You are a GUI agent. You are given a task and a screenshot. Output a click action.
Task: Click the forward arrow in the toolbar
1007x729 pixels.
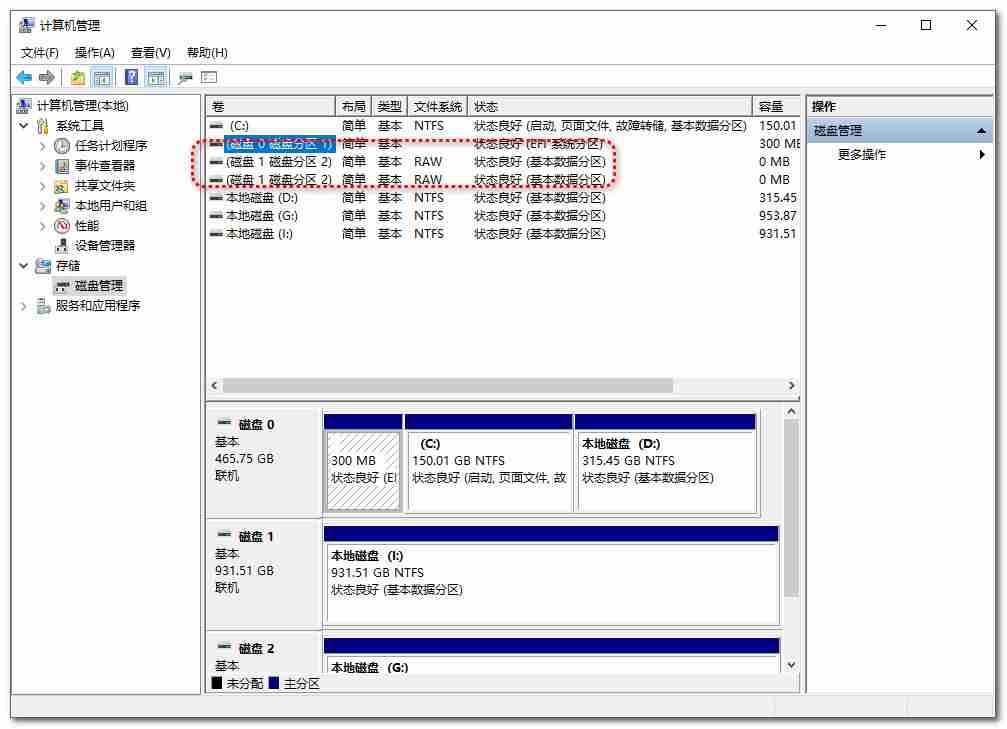pos(46,77)
